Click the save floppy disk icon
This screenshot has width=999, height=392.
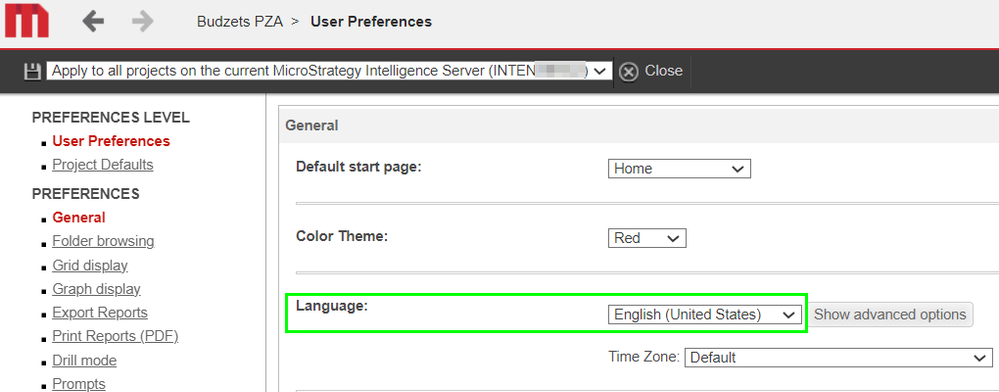32,71
